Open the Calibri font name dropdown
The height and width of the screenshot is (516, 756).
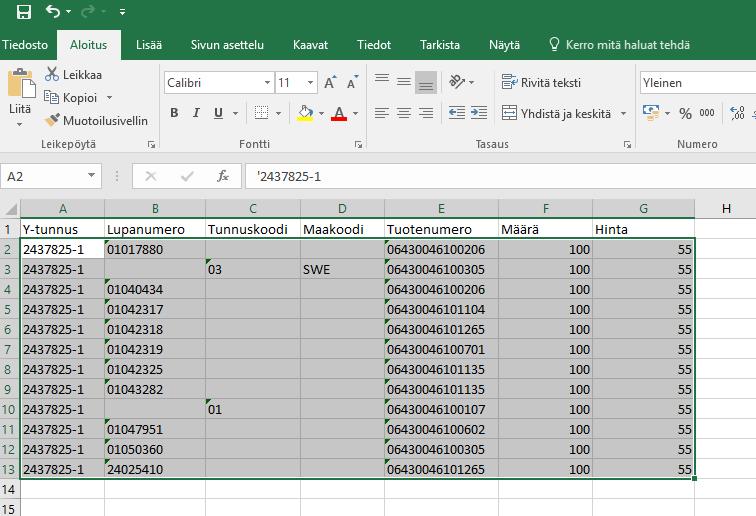click(x=267, y=83)
